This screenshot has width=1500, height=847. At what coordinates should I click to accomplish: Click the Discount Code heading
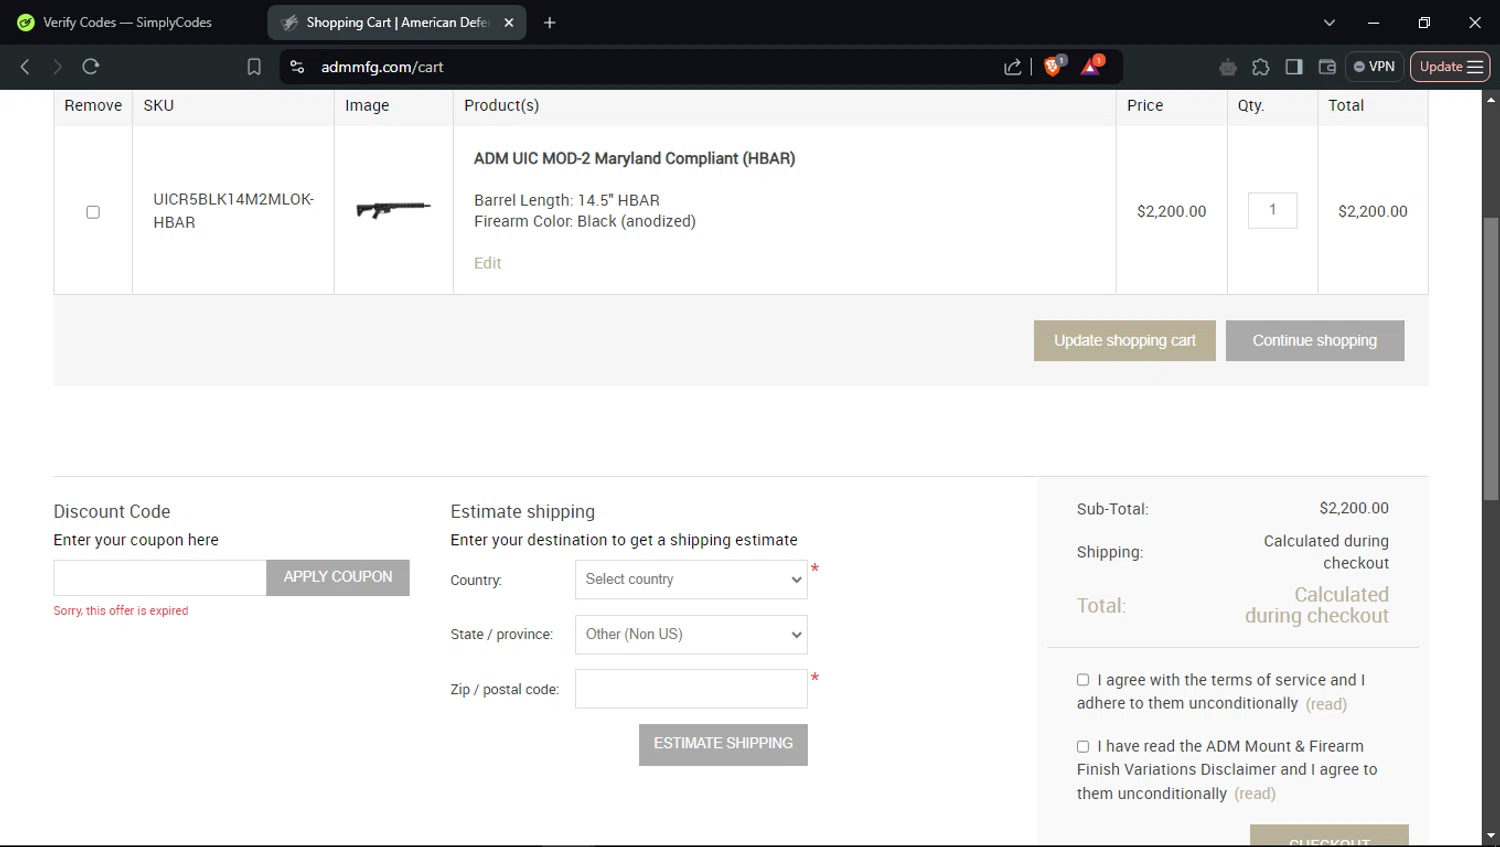pos(112,511)
